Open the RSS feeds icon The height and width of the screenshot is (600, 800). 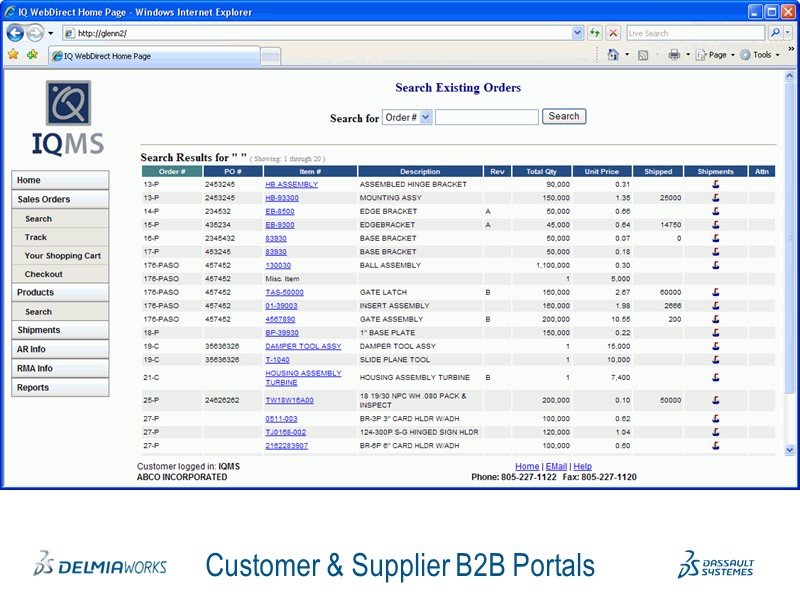(642, 53)
